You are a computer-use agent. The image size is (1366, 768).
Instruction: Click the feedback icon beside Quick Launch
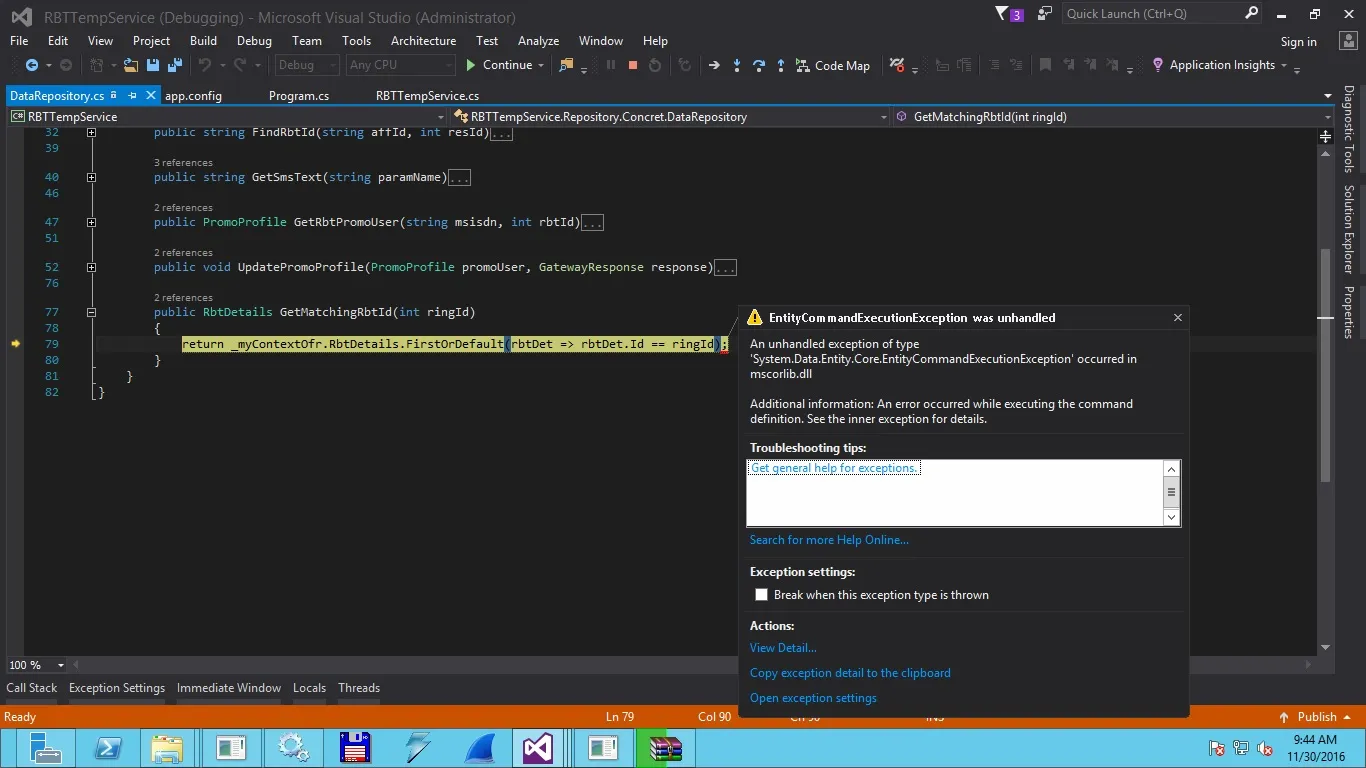(x=1045, y=14)
